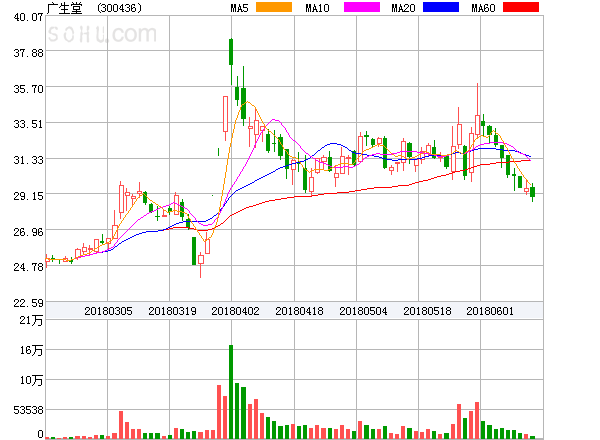The width and height of the screenshot is (600, 440).
Task: Click the tallest green volume bar
Action: click(231, 392)
